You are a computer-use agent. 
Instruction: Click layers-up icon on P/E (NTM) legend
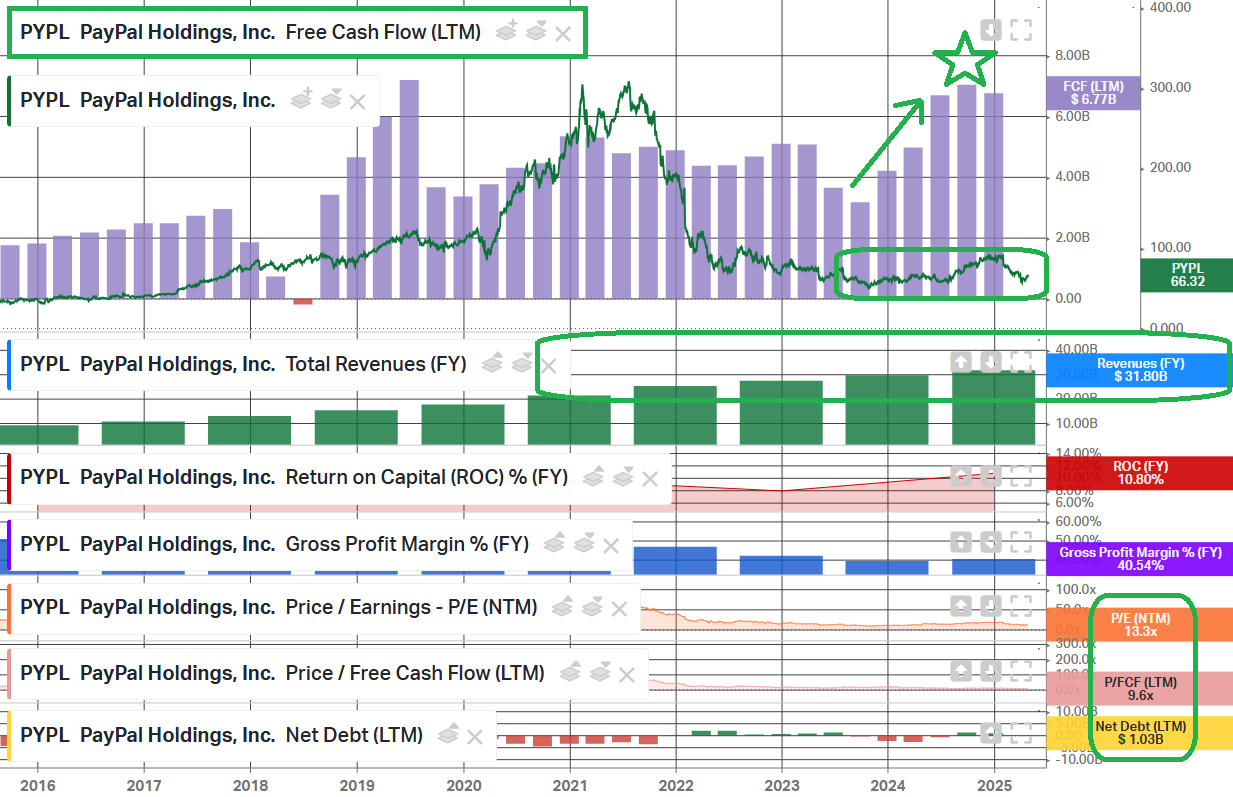(563, 607)
